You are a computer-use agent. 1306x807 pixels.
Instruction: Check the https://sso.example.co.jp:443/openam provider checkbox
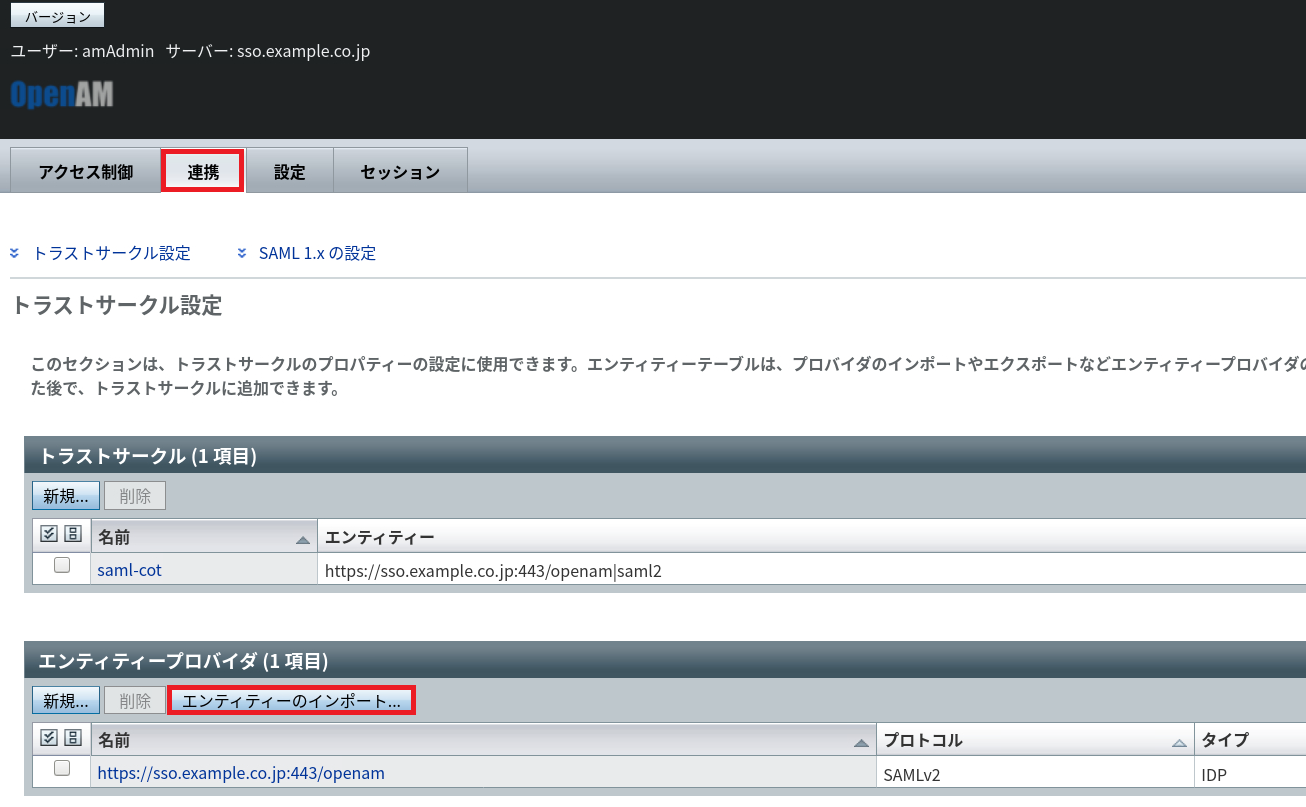[62, 768]
